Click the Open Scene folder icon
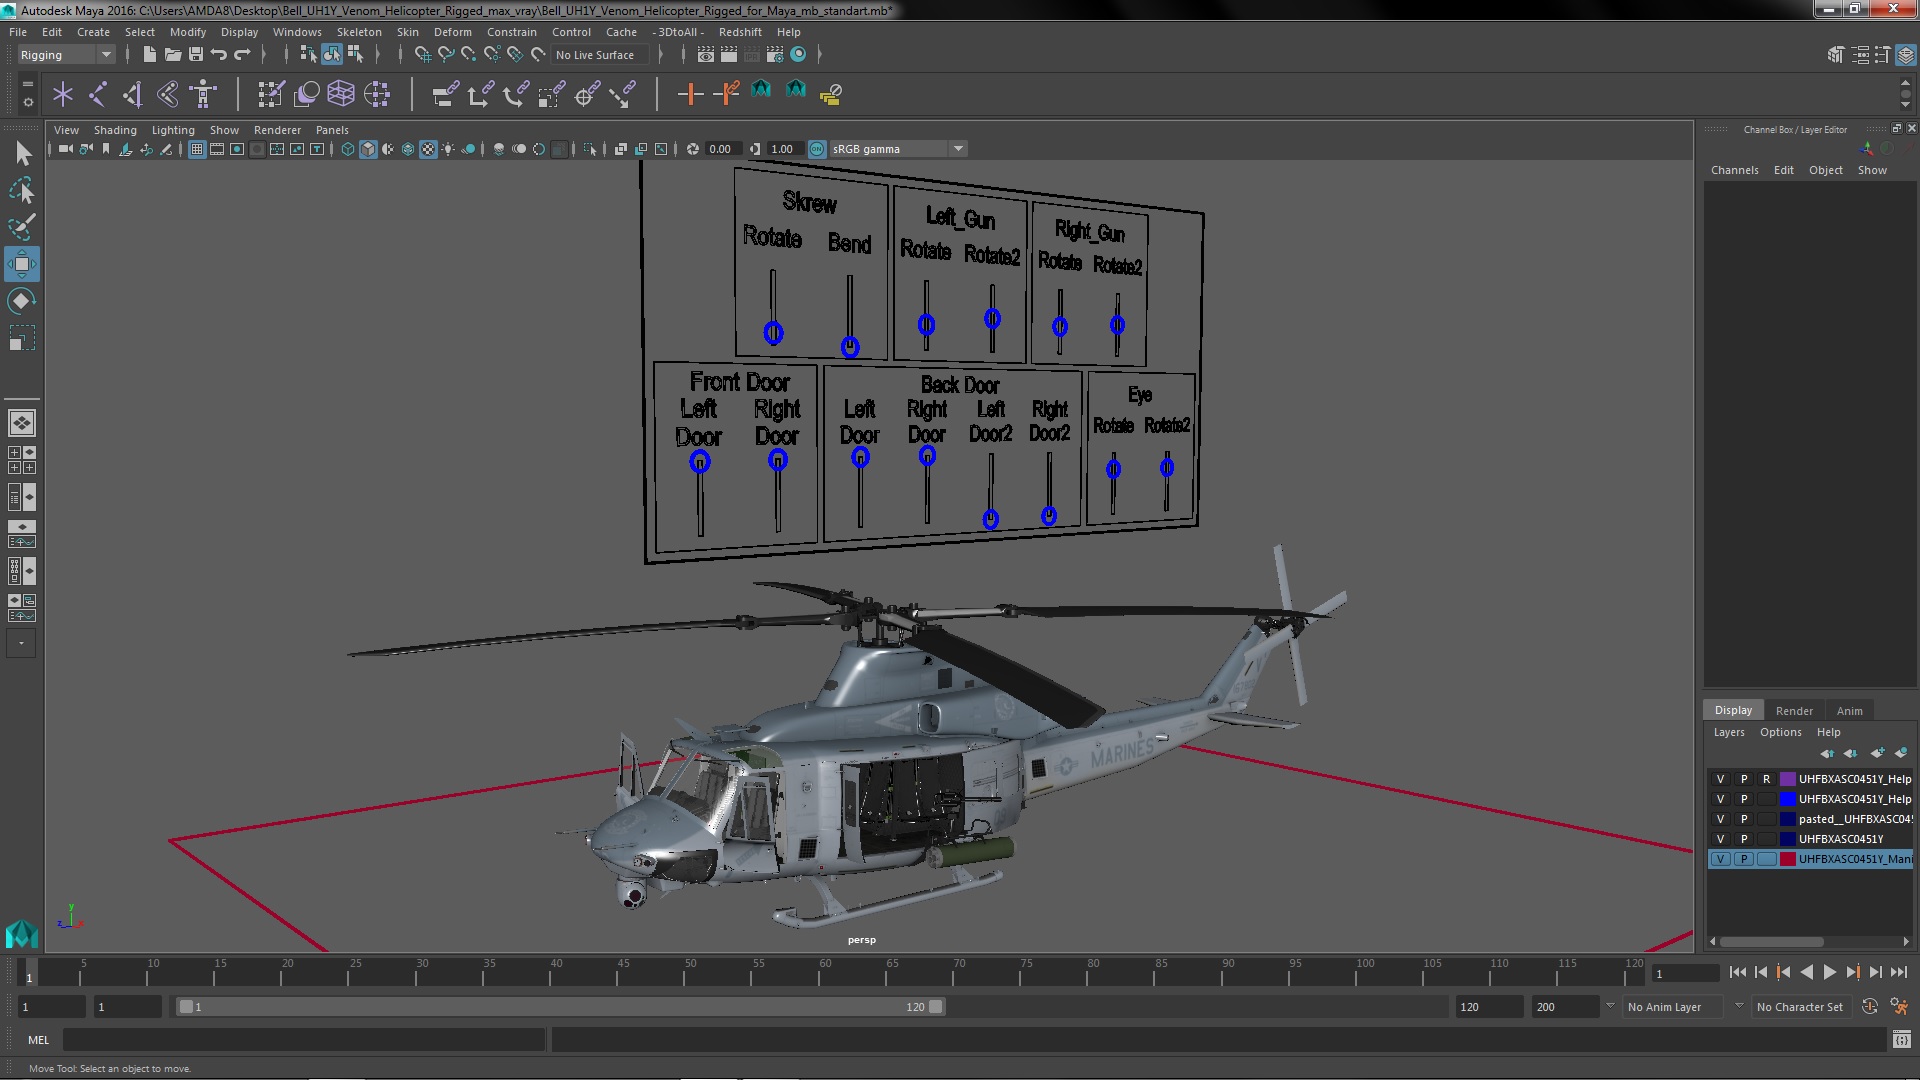Screen dimensions: 1920x1080 tap(172, 55)
